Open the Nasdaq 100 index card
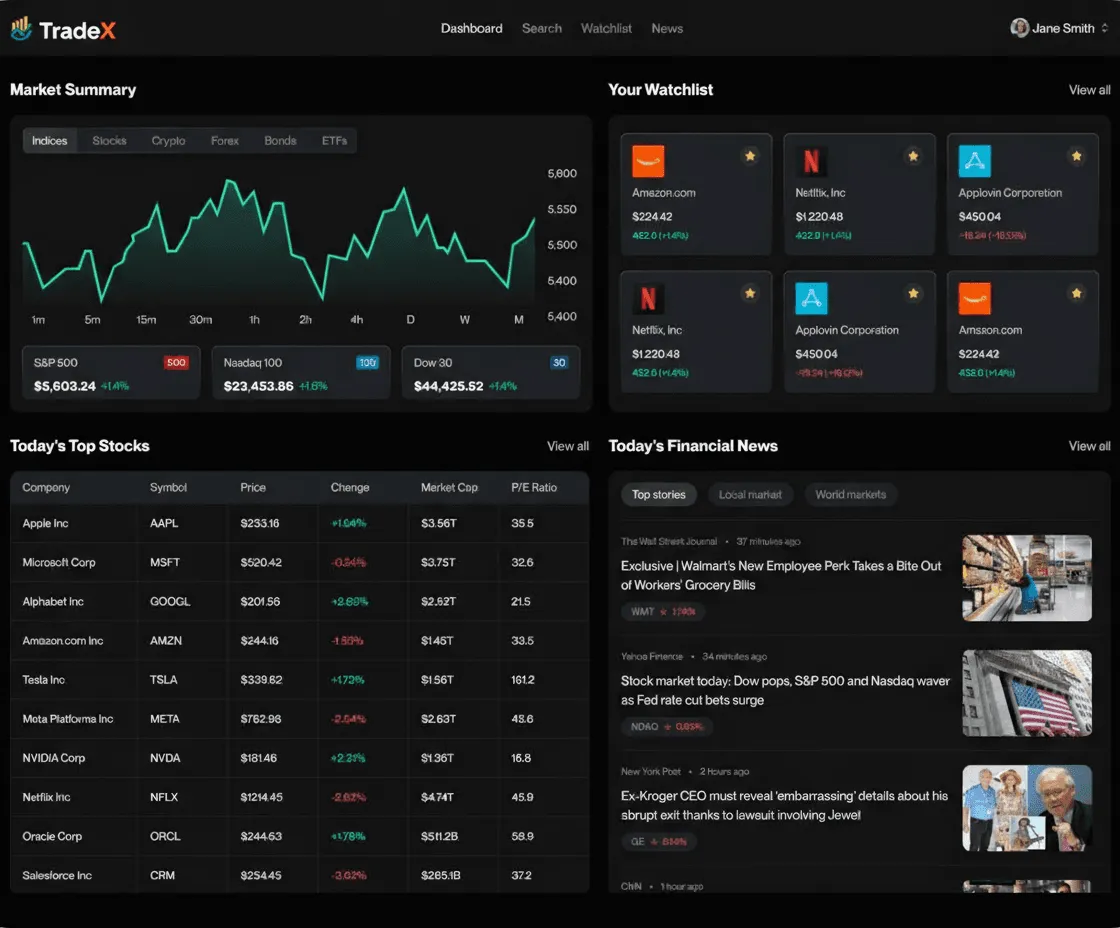 coord(301,373)
